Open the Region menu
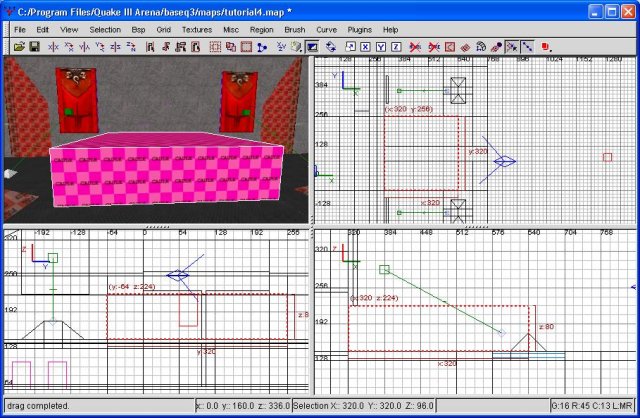The image size is (640, 418). [262, 30]
